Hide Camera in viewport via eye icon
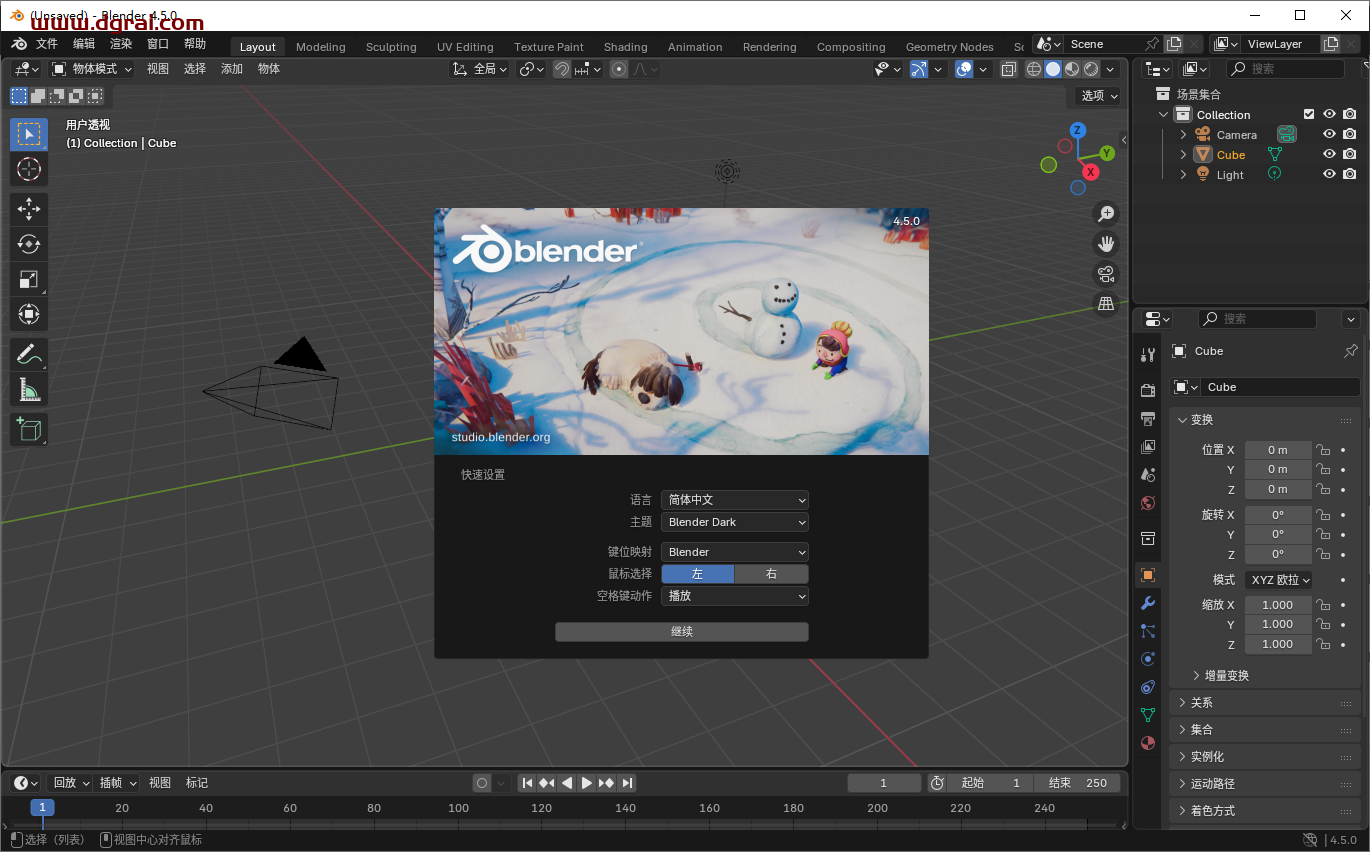Screen dimensions: 1370x852 (1329, 135)
